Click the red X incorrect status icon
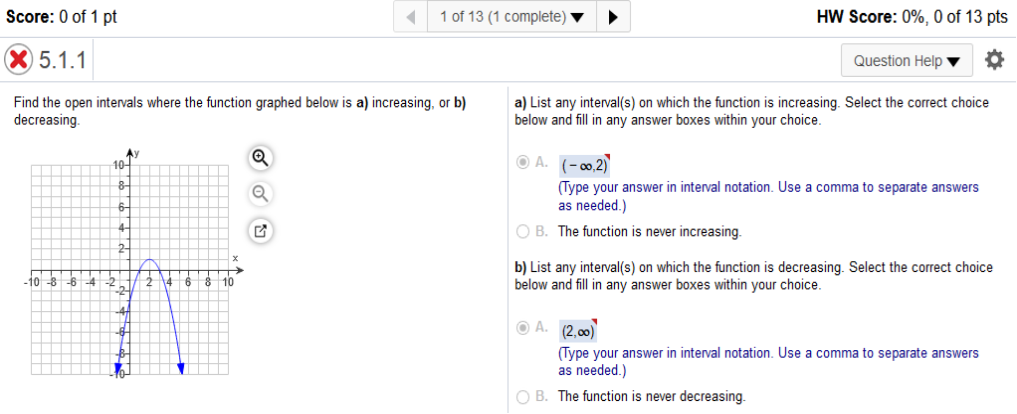Viewport: 1017px width, 414px height. coord(19,60)
